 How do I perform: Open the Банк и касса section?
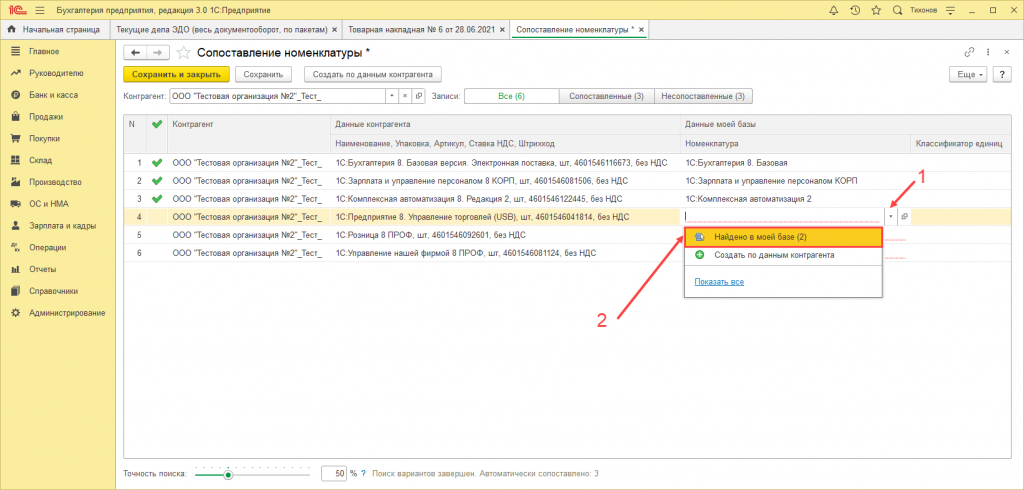55,95
